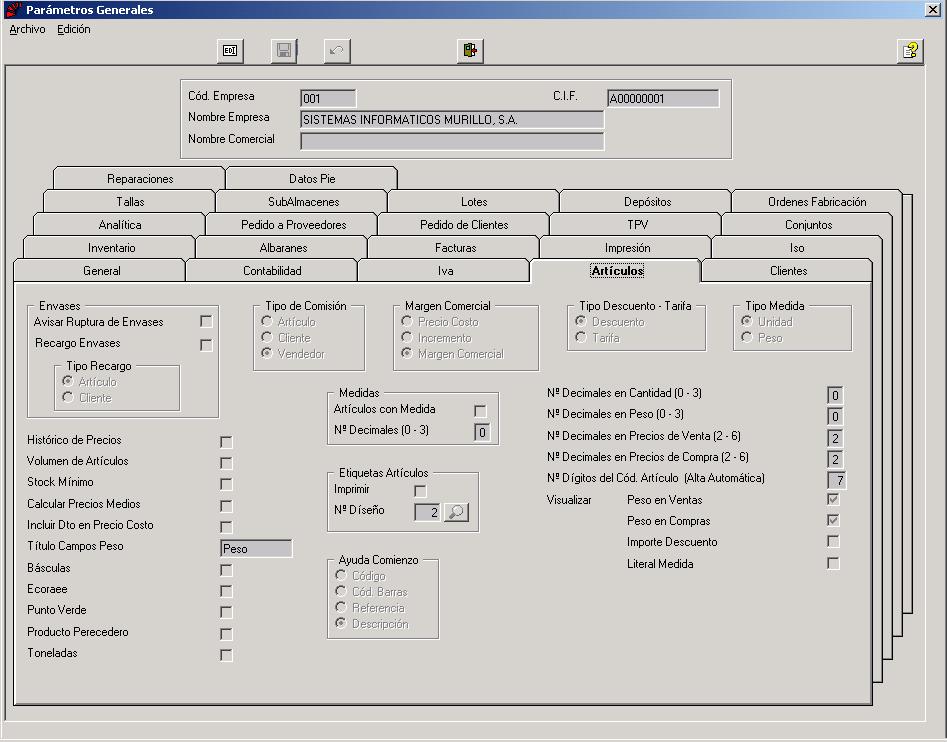The height and width of the screenshot is (742, 947).
Task: Check the Ecoraee option
Action: (226, 591)
